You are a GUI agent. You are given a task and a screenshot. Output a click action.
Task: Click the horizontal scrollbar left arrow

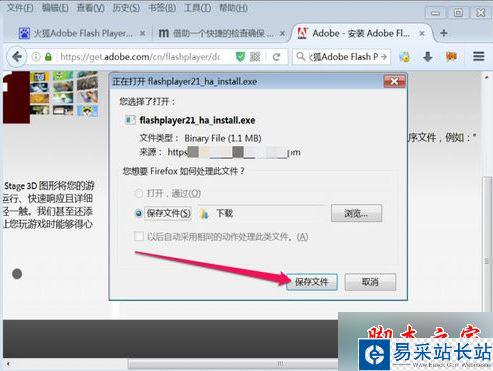pos(8,364)
